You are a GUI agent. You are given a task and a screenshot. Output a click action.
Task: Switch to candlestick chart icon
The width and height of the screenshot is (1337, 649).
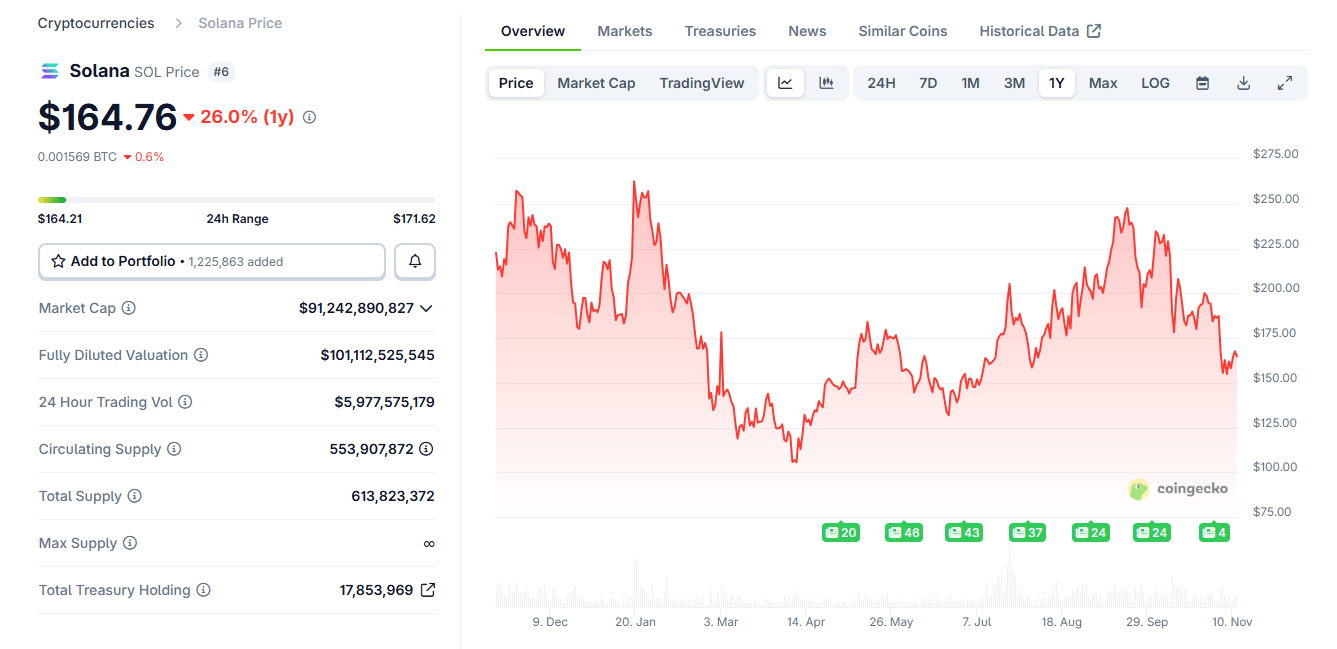[826, 83]
